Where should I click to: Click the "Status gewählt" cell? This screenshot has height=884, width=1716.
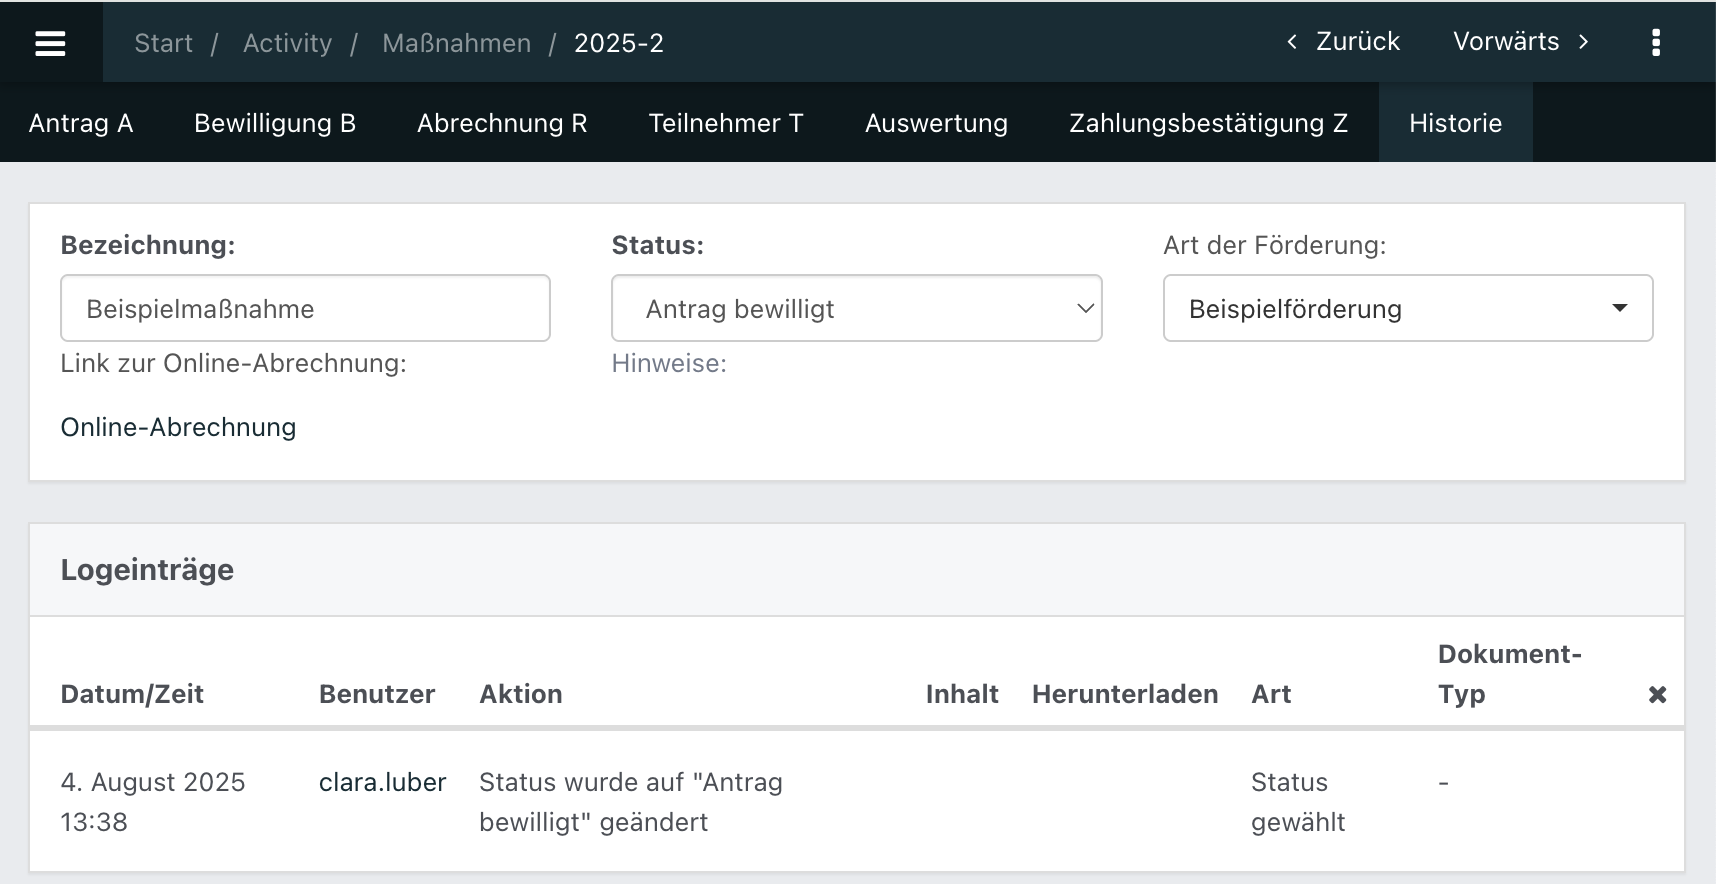[1298, 802]
